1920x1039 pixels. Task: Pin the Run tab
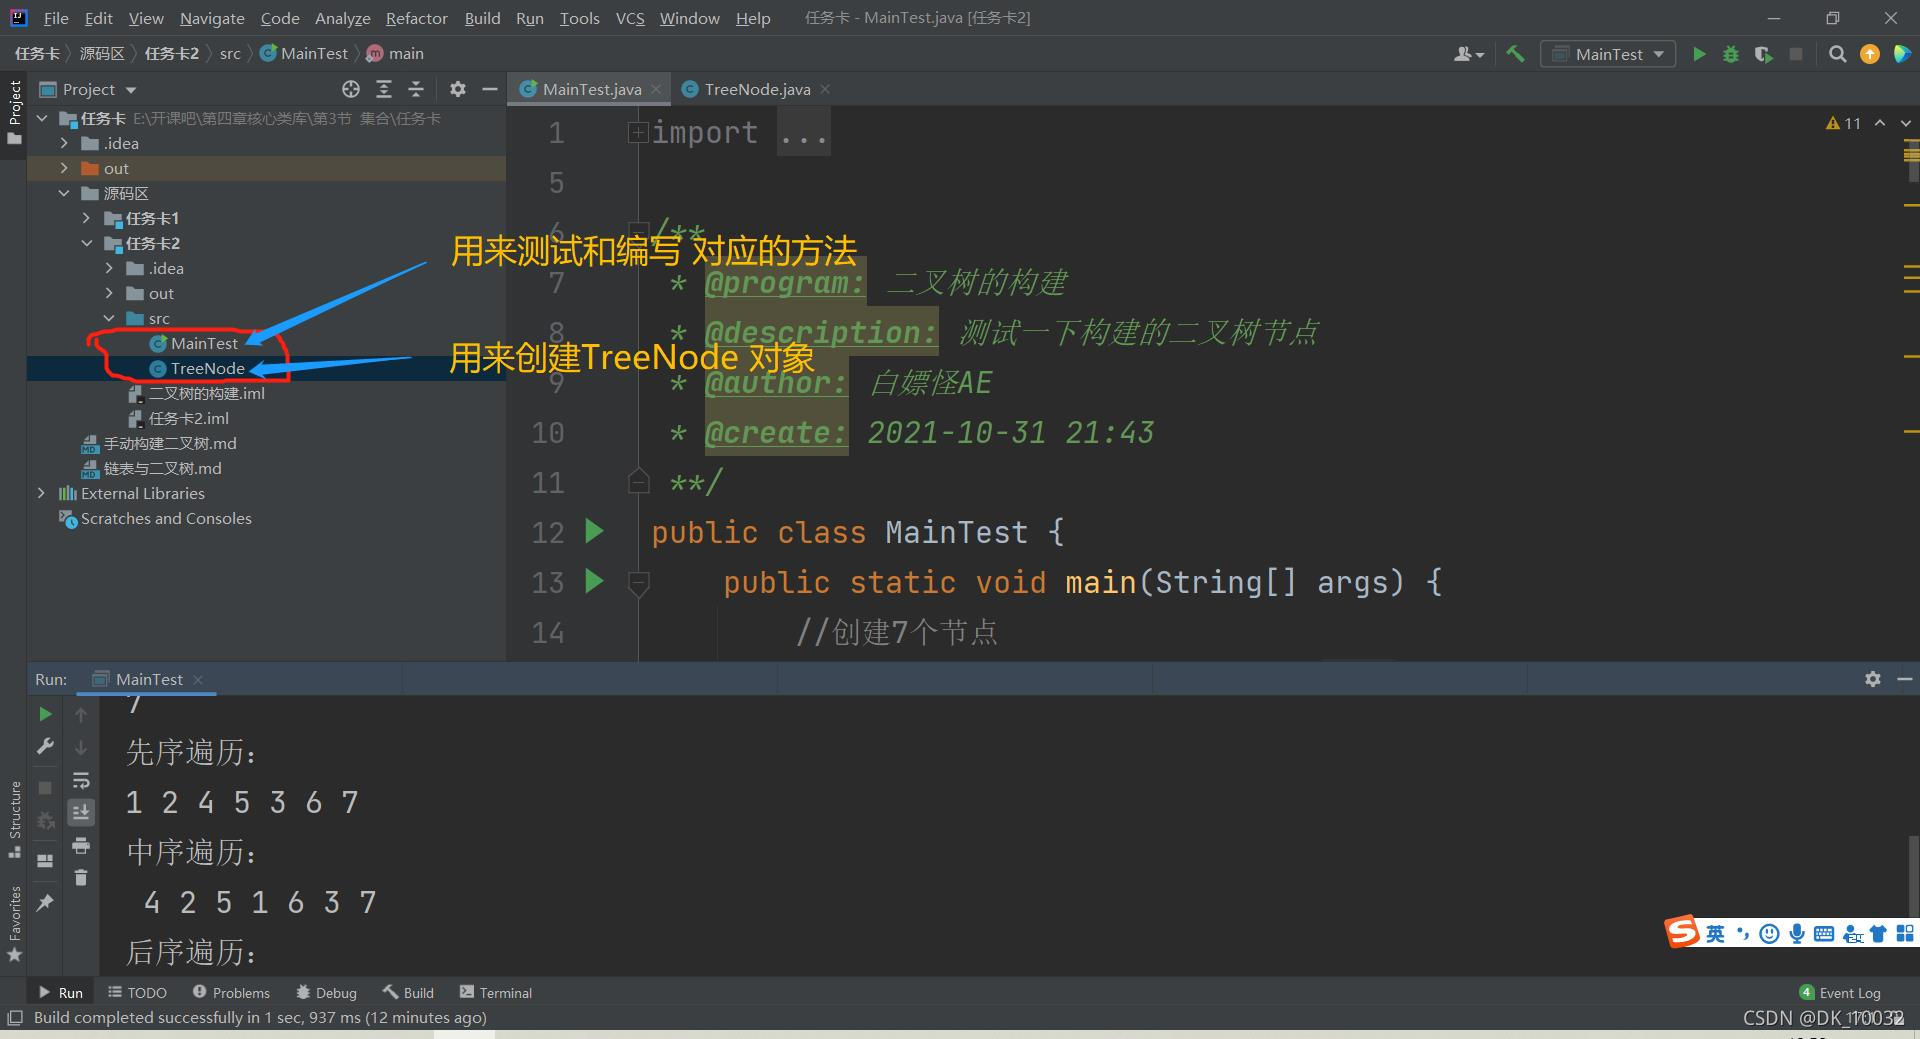[45, 902]
